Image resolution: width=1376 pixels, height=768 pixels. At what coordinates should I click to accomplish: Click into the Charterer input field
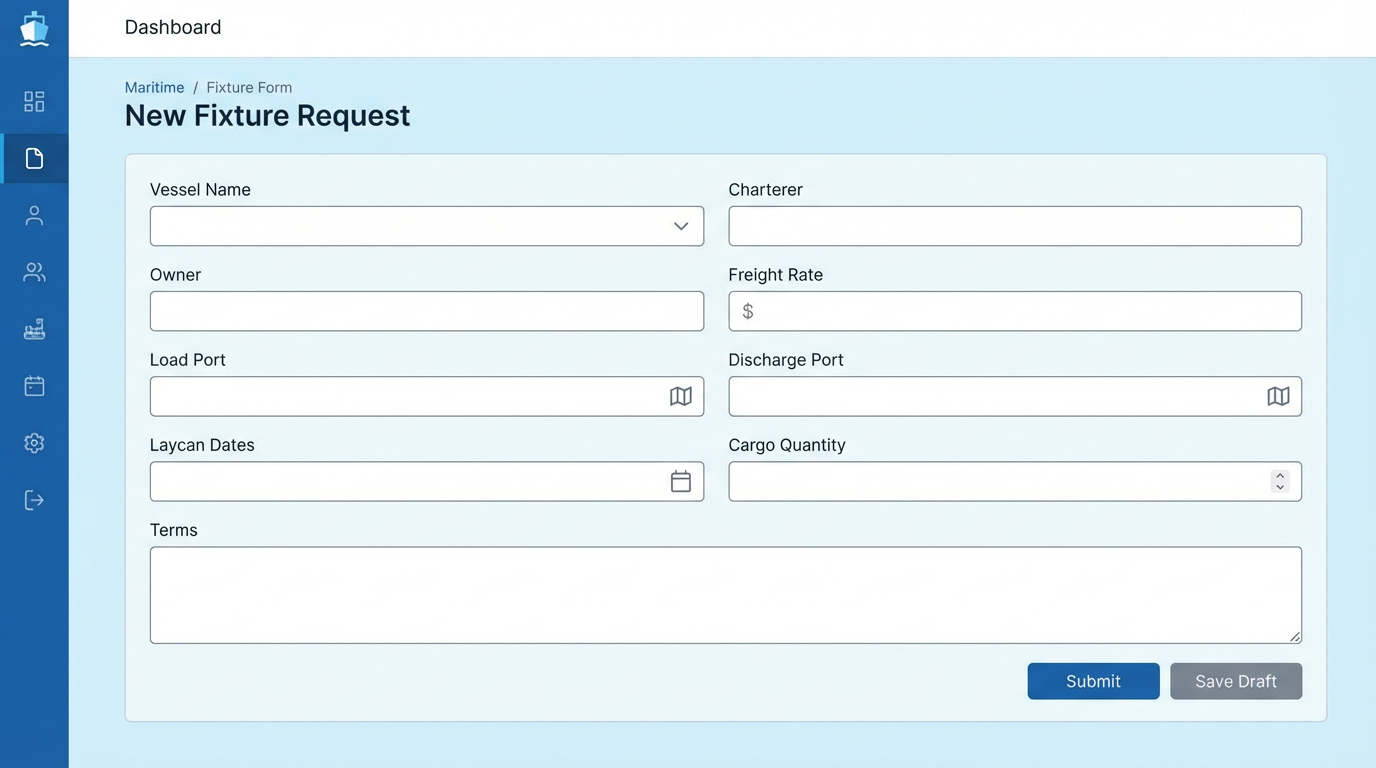tap(1014, 226)
